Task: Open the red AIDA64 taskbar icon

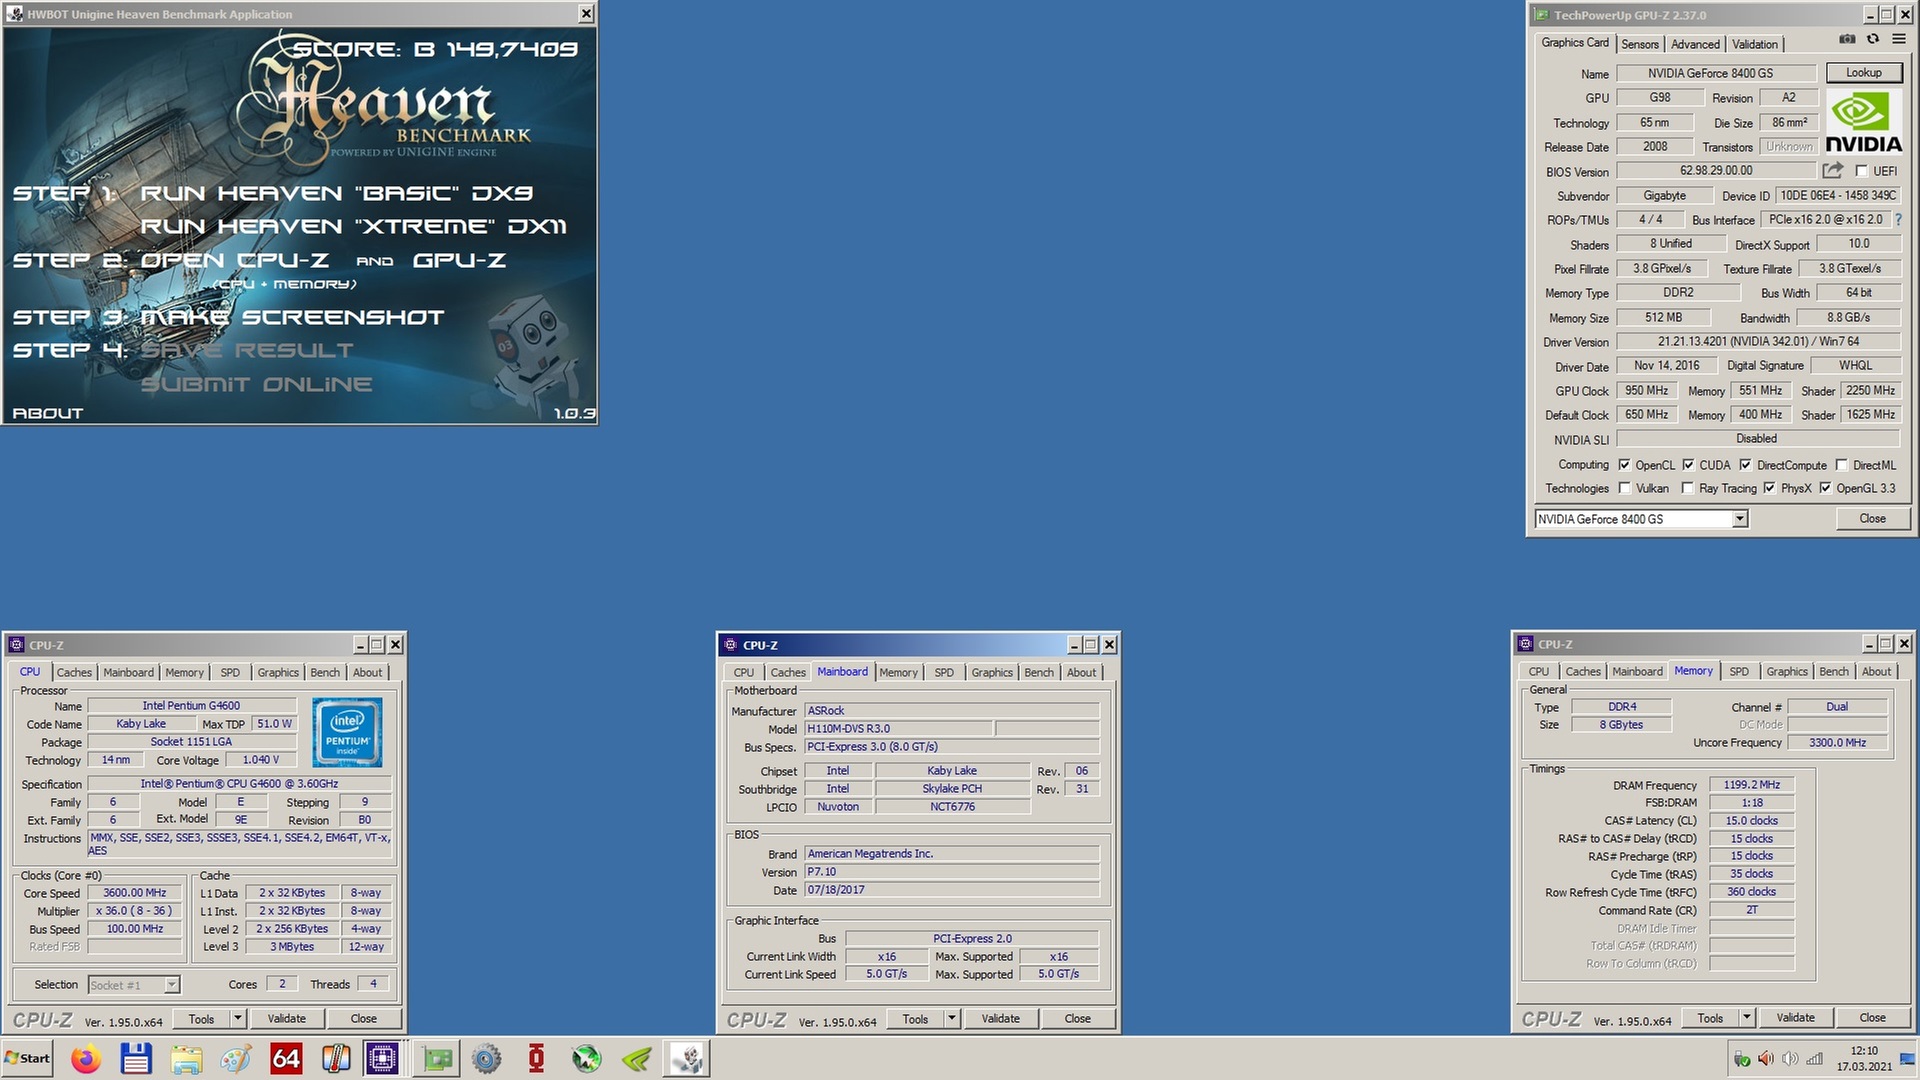Action: click(286, 1058)
